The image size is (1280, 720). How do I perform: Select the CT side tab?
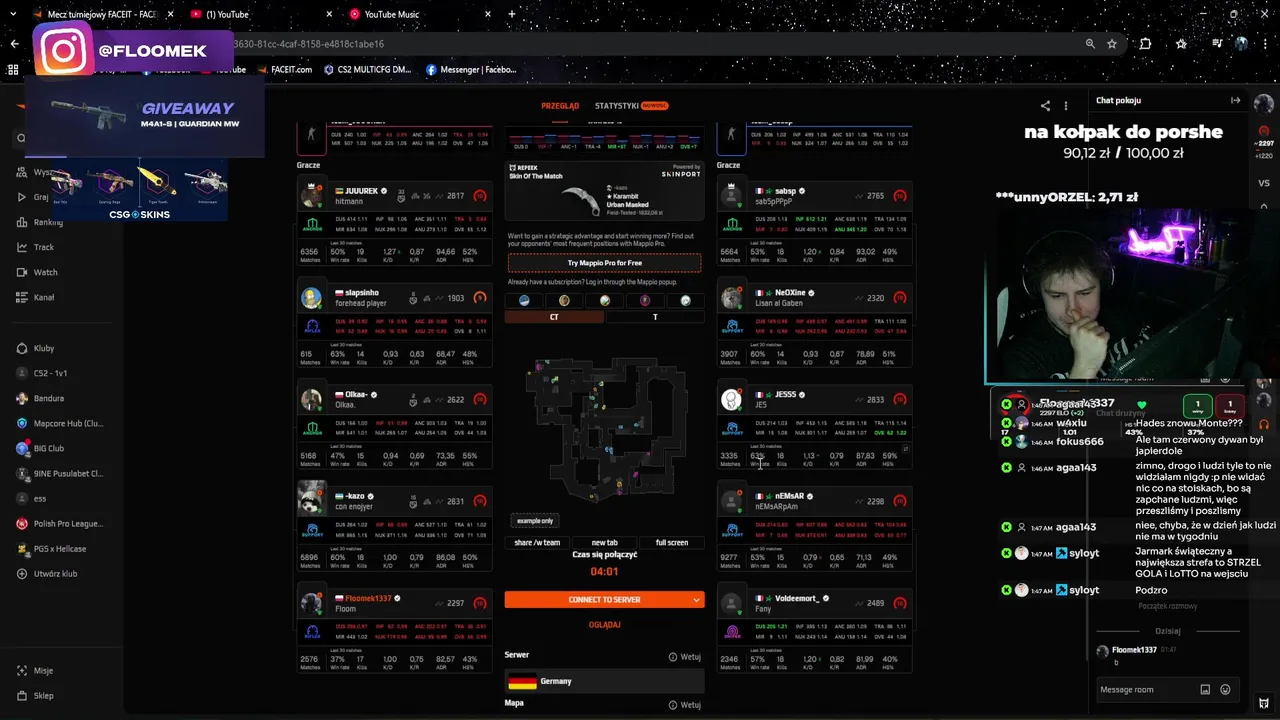pyautogui.click(x=554, y=317)
